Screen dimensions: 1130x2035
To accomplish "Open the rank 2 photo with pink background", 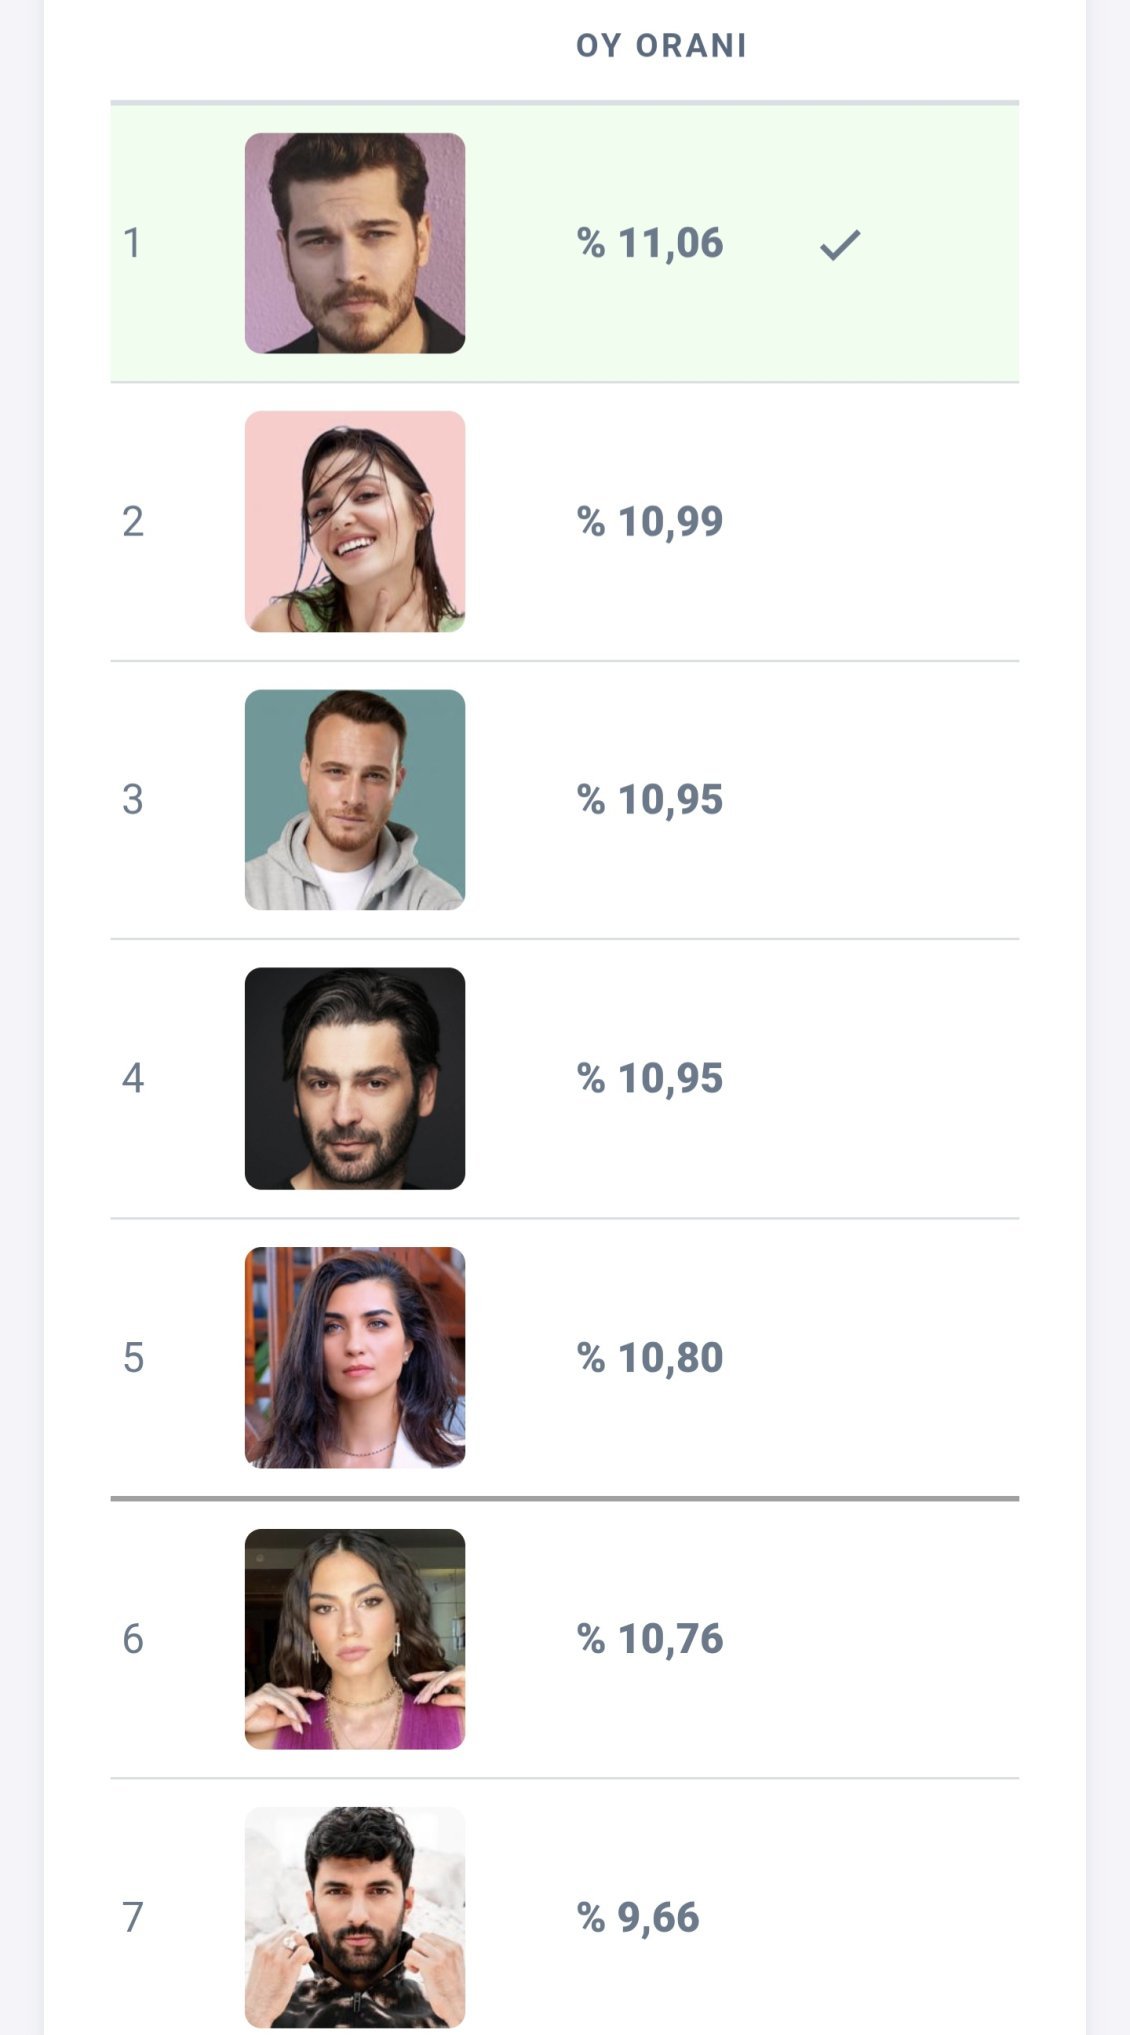I will pos(355,521).
